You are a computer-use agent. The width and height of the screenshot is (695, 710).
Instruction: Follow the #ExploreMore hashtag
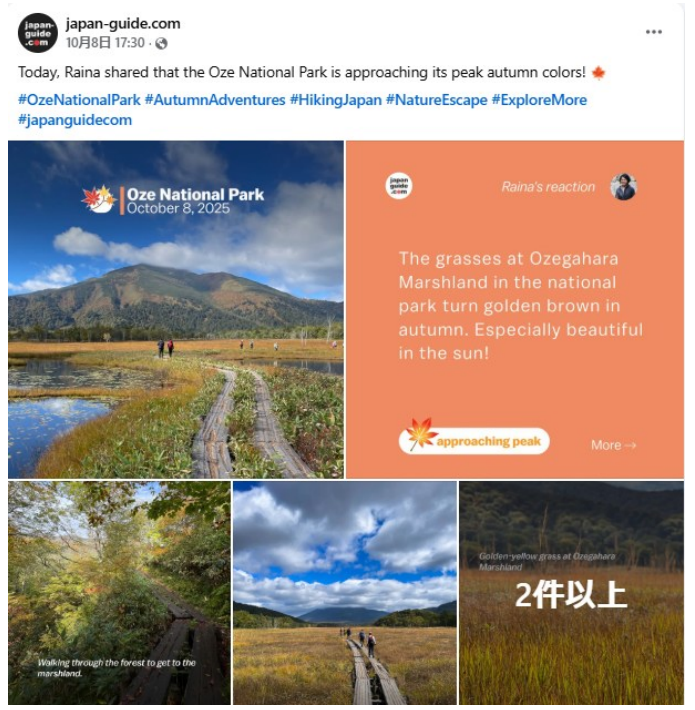539,100
